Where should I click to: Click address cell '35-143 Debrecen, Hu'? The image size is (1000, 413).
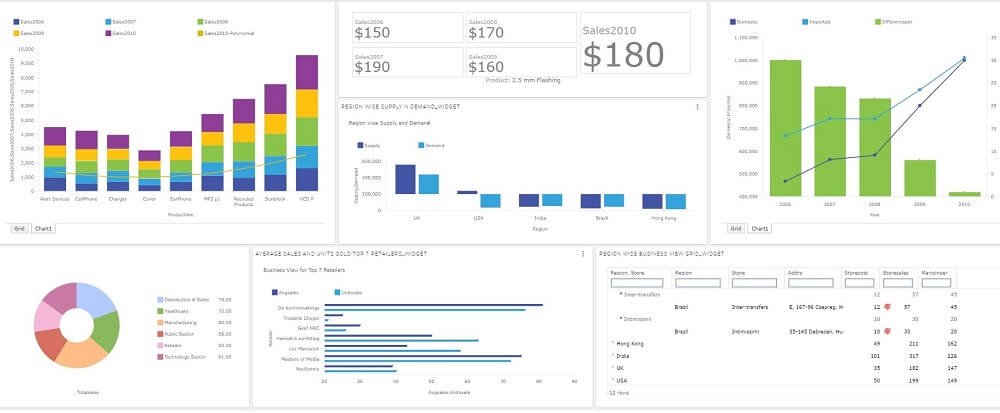click(x=816, y=331)
